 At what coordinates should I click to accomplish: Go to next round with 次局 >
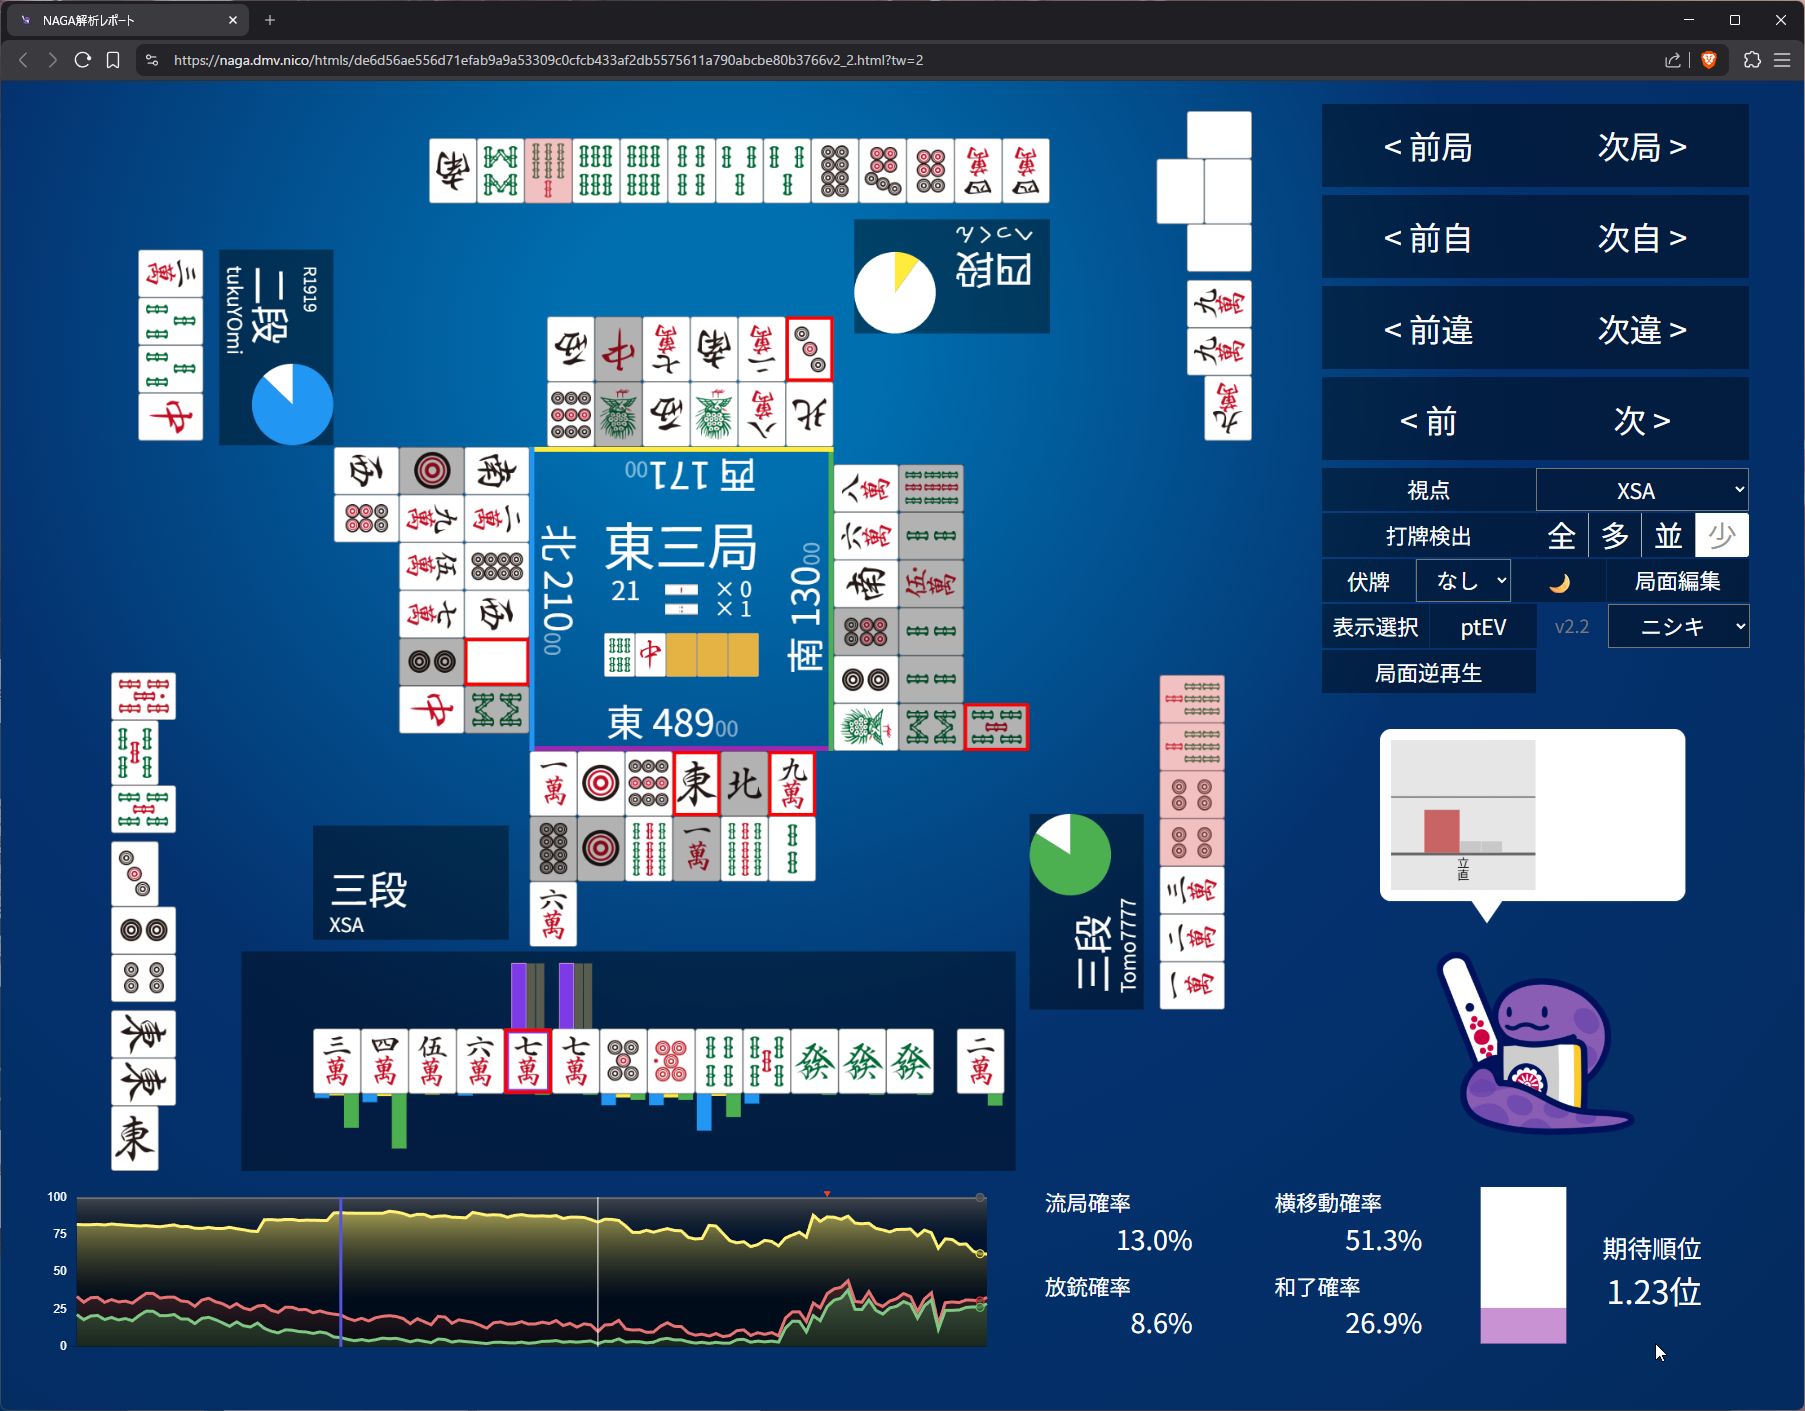[1642, 147]
